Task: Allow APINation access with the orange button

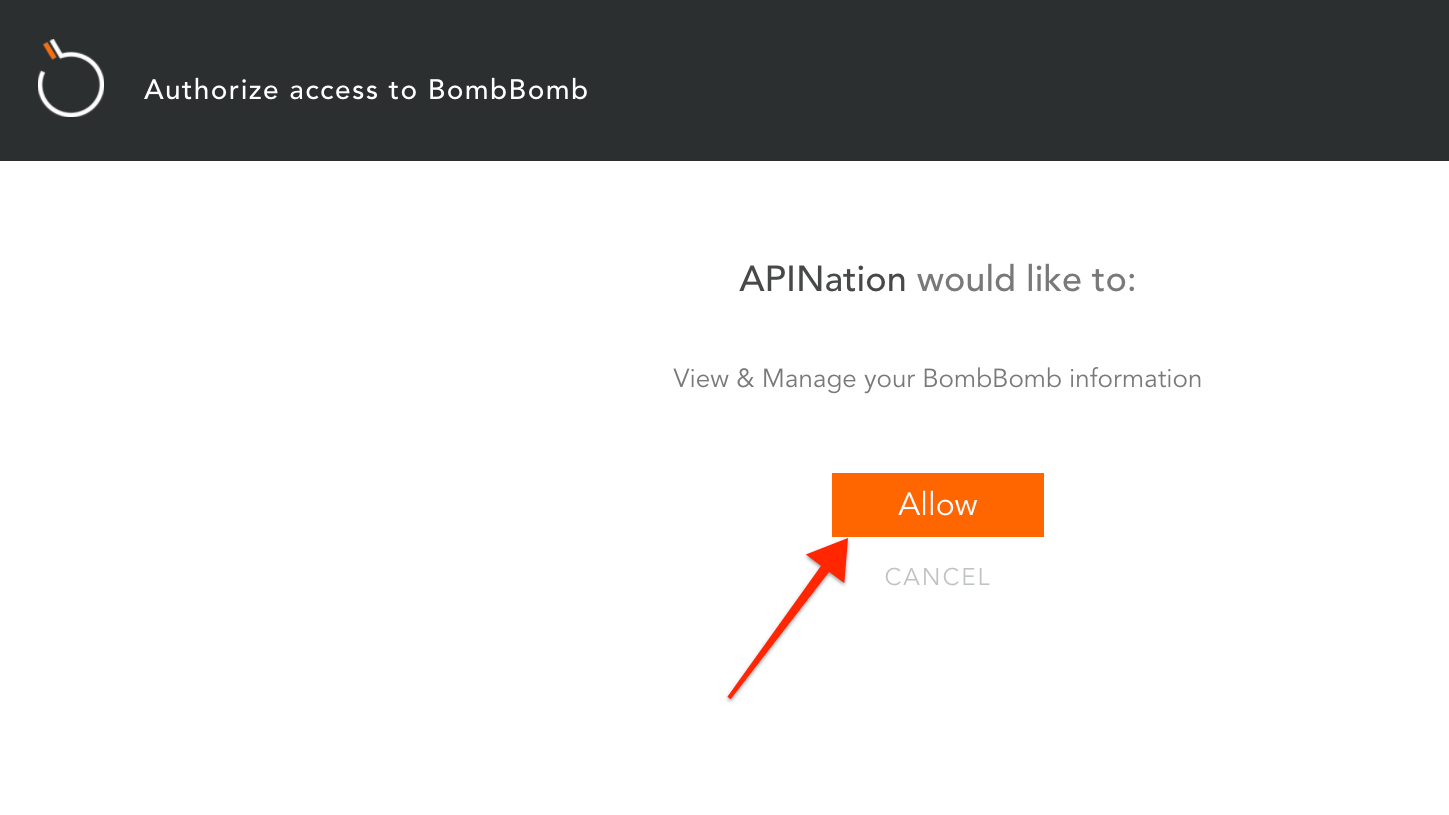Action: tap(937, 505)
